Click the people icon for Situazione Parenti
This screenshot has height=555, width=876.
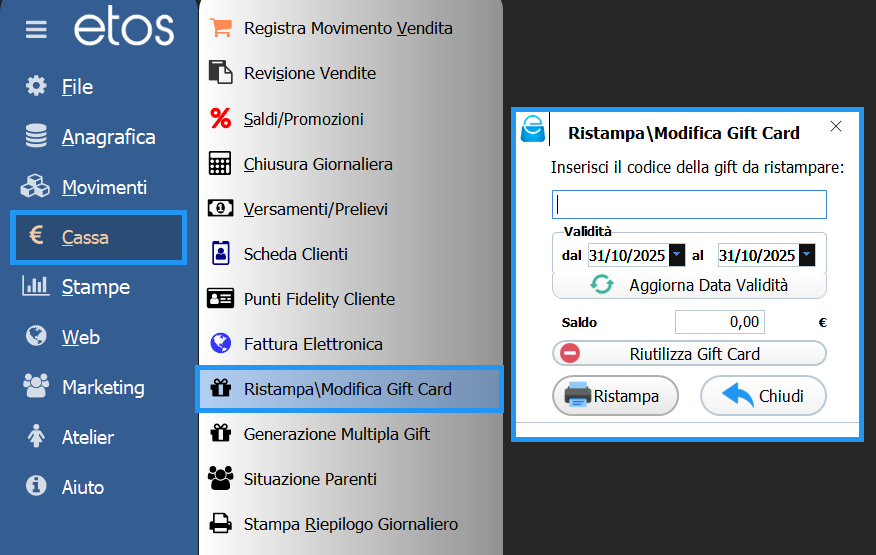[x=220, y=479]
